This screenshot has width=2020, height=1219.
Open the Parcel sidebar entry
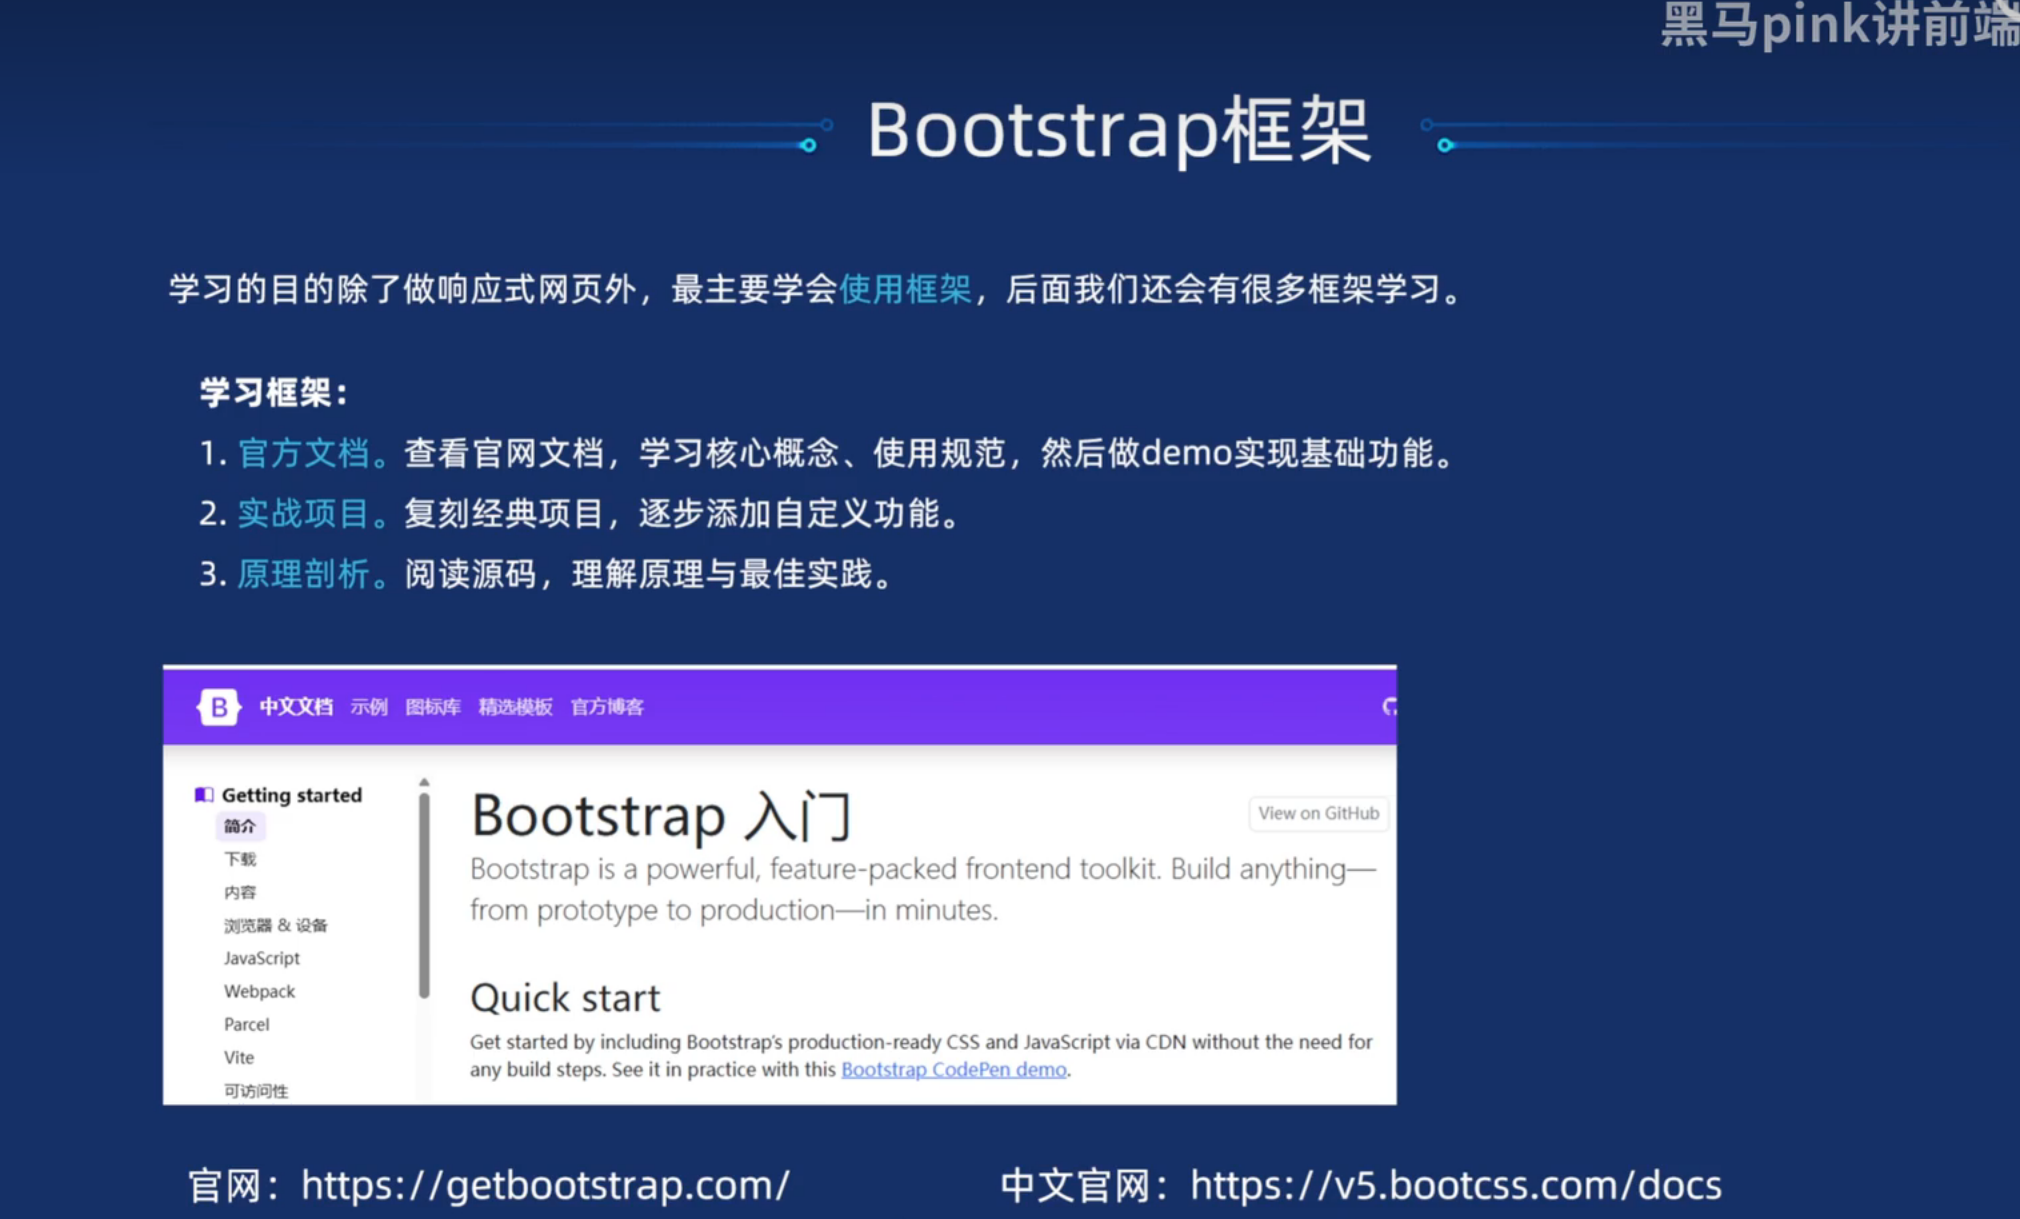pos(247,1024)
